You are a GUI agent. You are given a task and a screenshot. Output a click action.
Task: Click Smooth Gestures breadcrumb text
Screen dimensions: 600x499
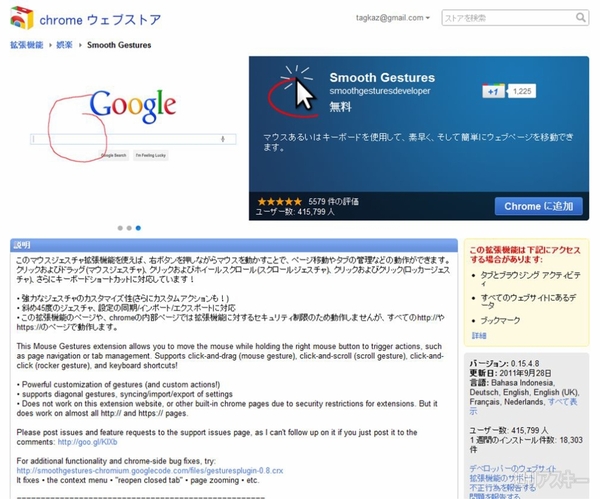point(119,45)
